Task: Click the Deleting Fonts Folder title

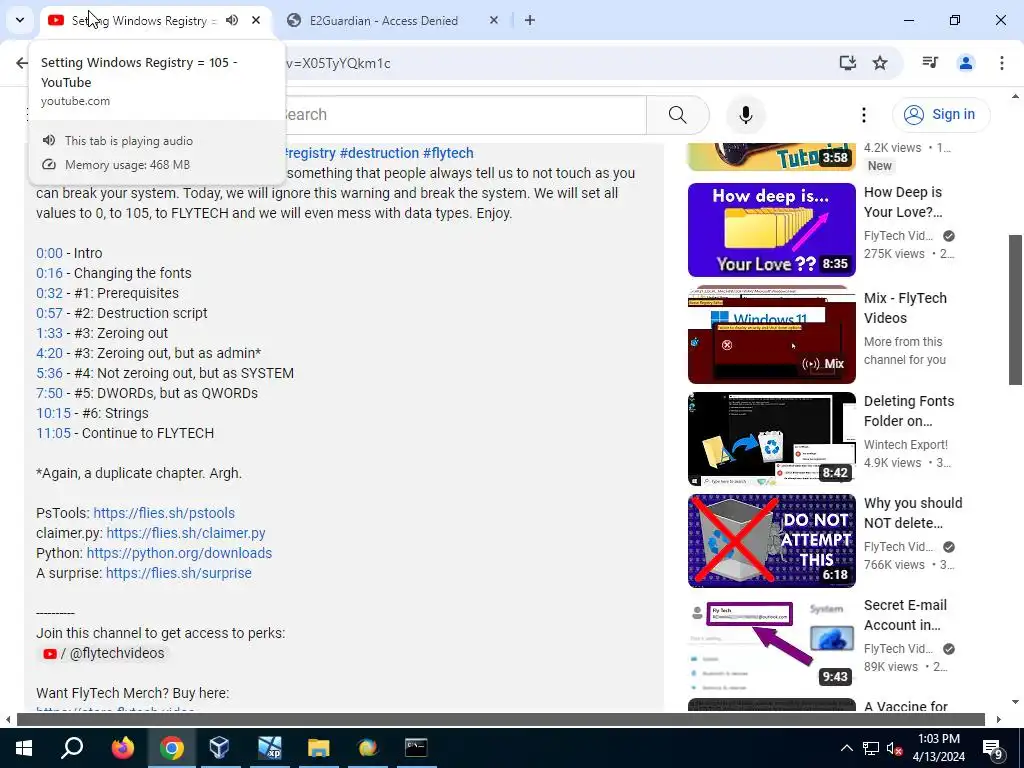Action: pos(909,411)
